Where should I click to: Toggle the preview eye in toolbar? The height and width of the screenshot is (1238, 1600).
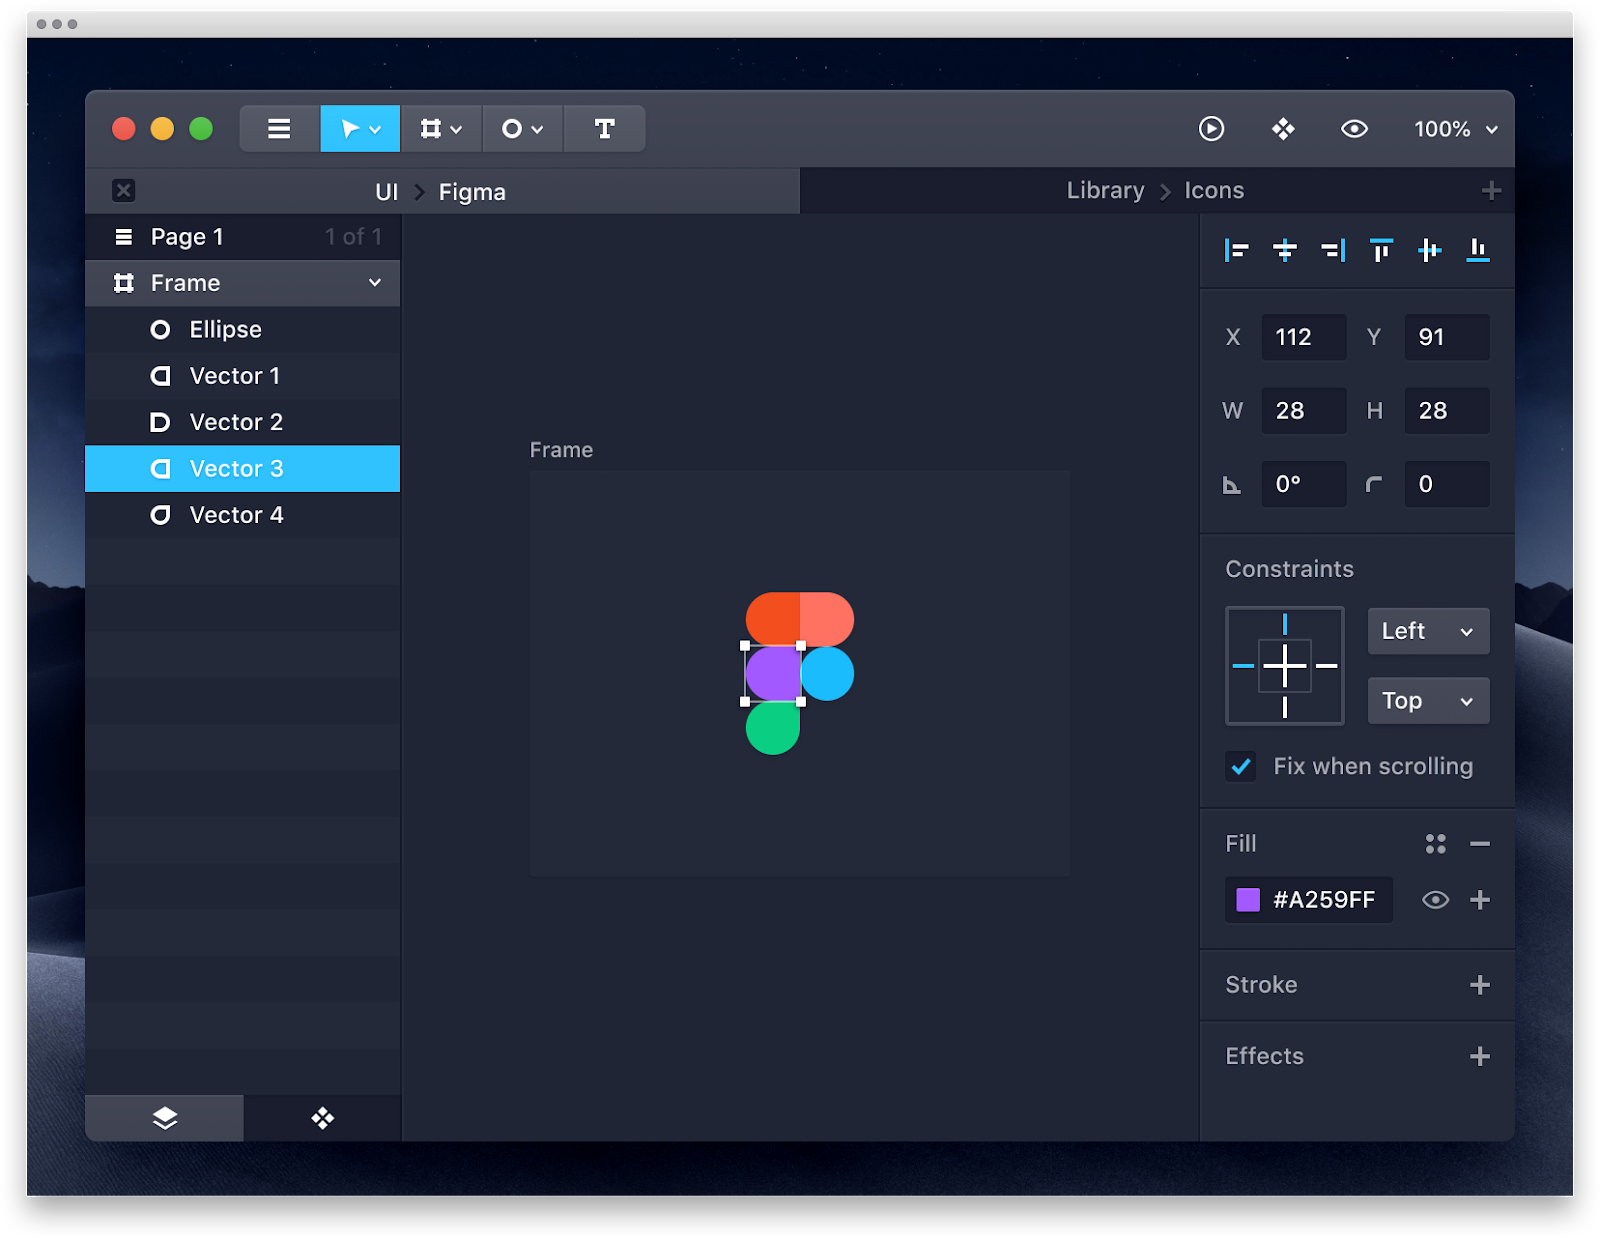click(x=1354, y=129)
